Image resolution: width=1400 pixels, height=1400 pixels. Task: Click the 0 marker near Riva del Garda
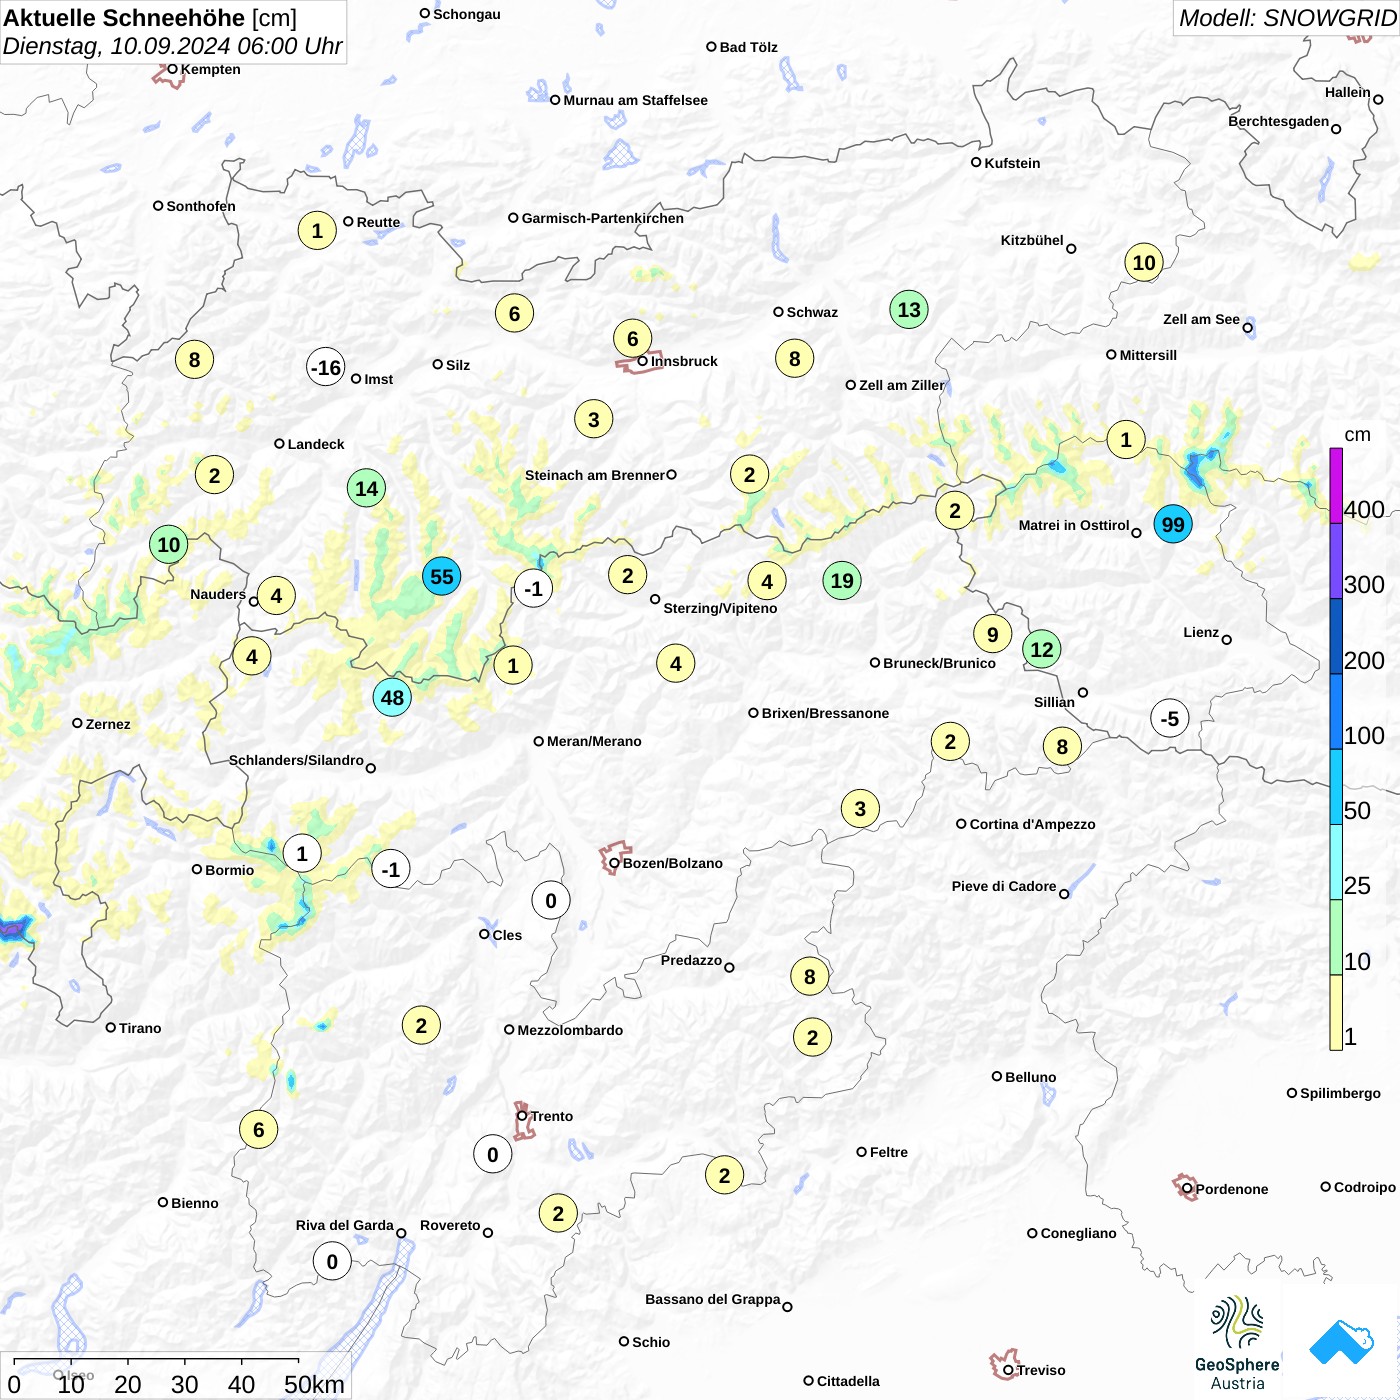[332, 1261]
